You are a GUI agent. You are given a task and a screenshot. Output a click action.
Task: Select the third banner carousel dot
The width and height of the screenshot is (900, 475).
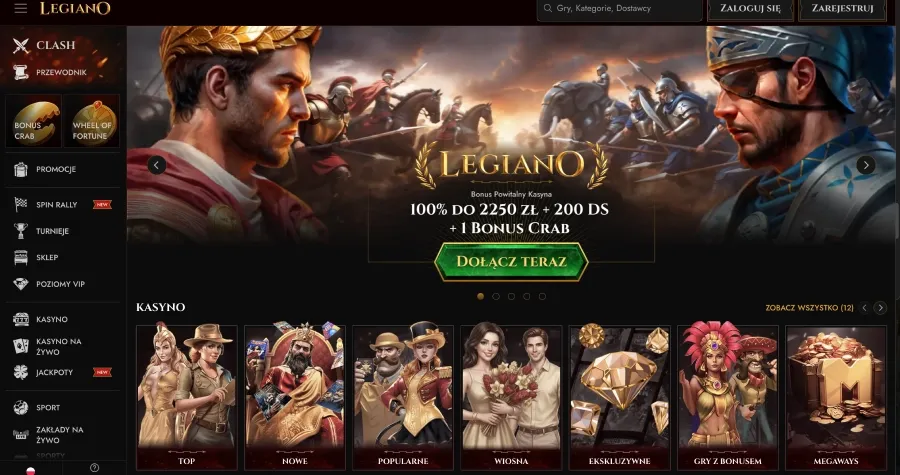coord(511,297)
